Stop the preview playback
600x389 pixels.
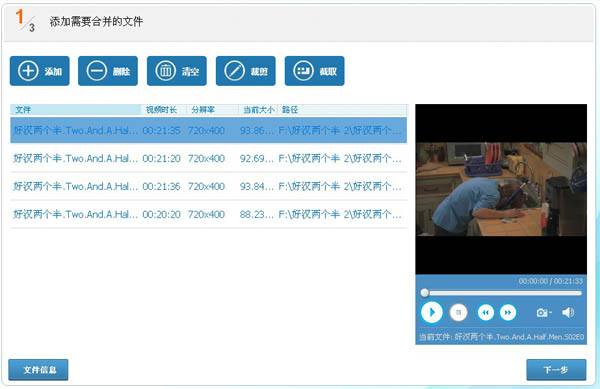point(458,313)
